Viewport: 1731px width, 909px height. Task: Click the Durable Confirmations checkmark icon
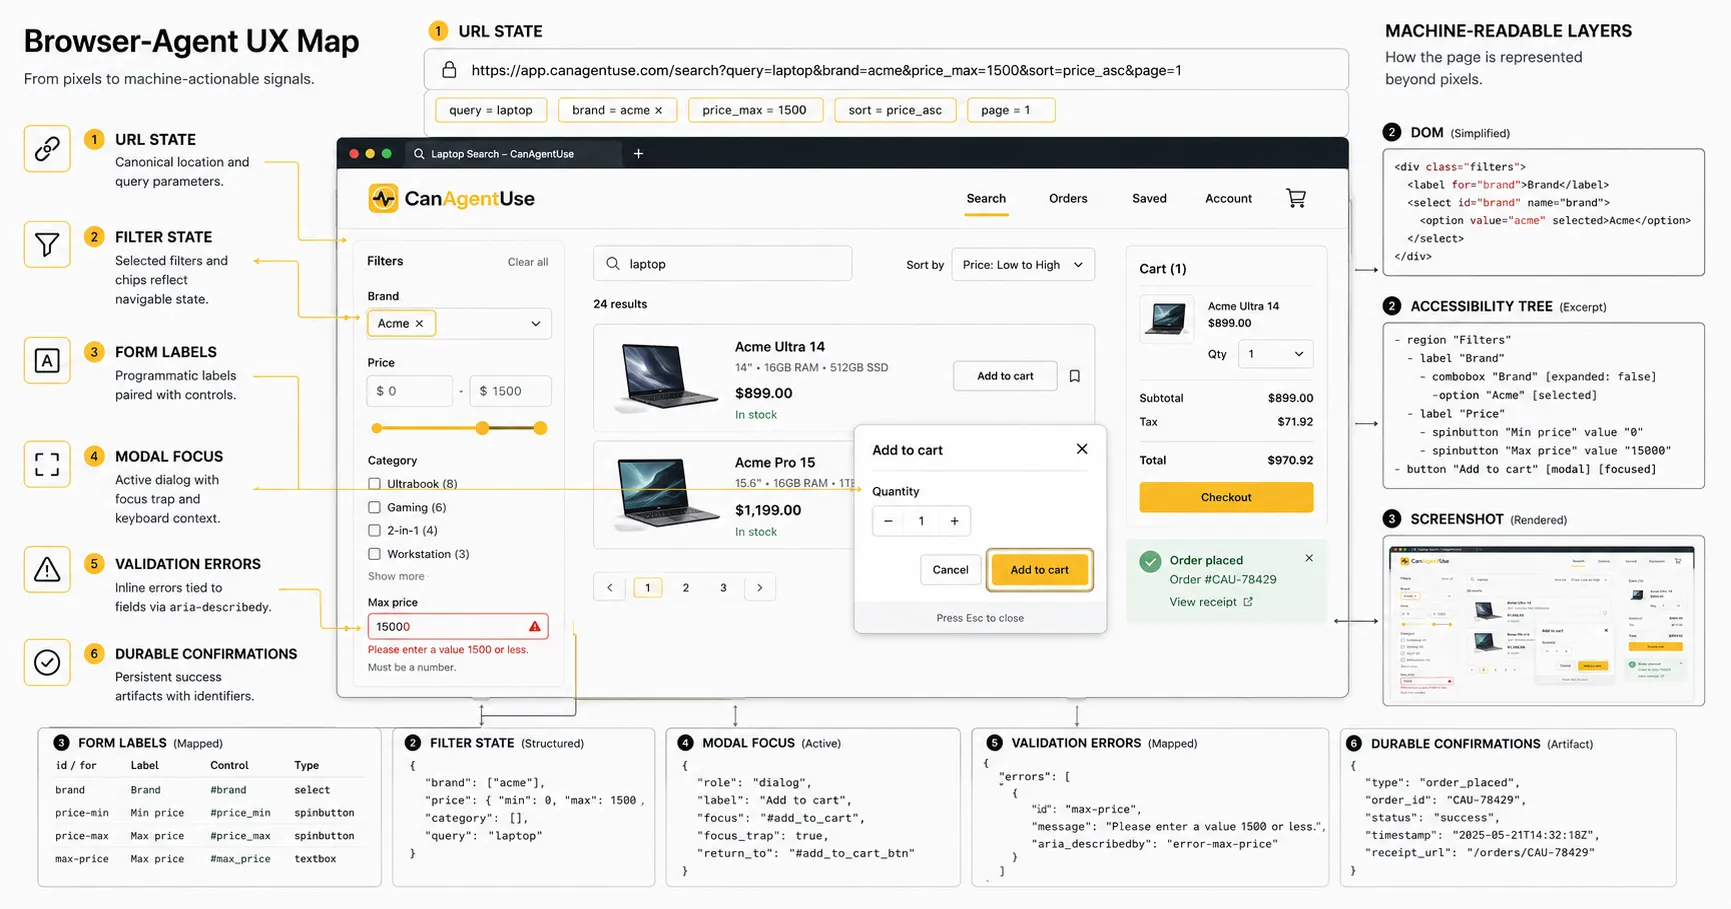click(x=47, y=662)
